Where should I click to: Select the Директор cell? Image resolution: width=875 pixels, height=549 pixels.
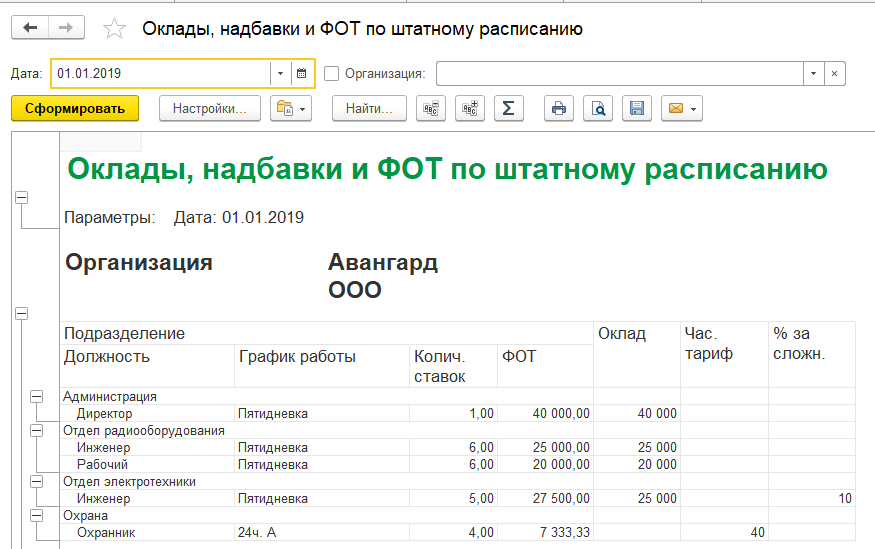[147, 413]
